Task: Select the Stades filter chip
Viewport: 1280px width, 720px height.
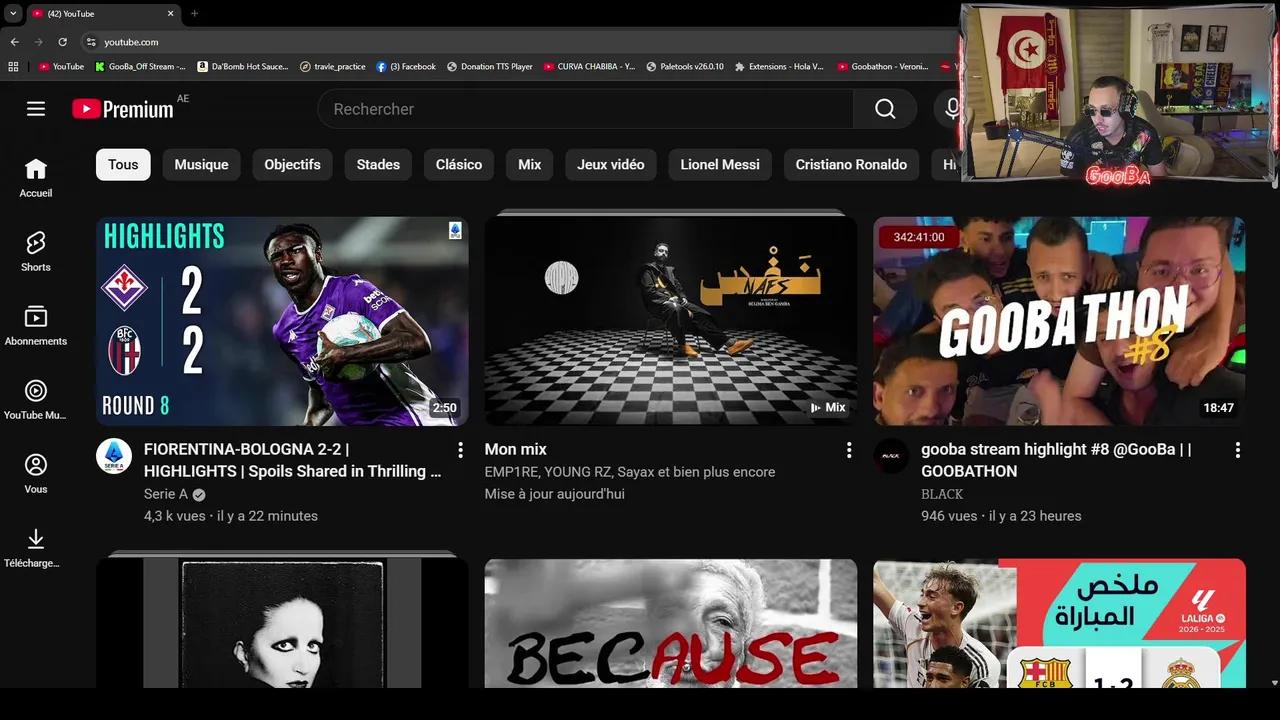Action: (x=378, y=164)
